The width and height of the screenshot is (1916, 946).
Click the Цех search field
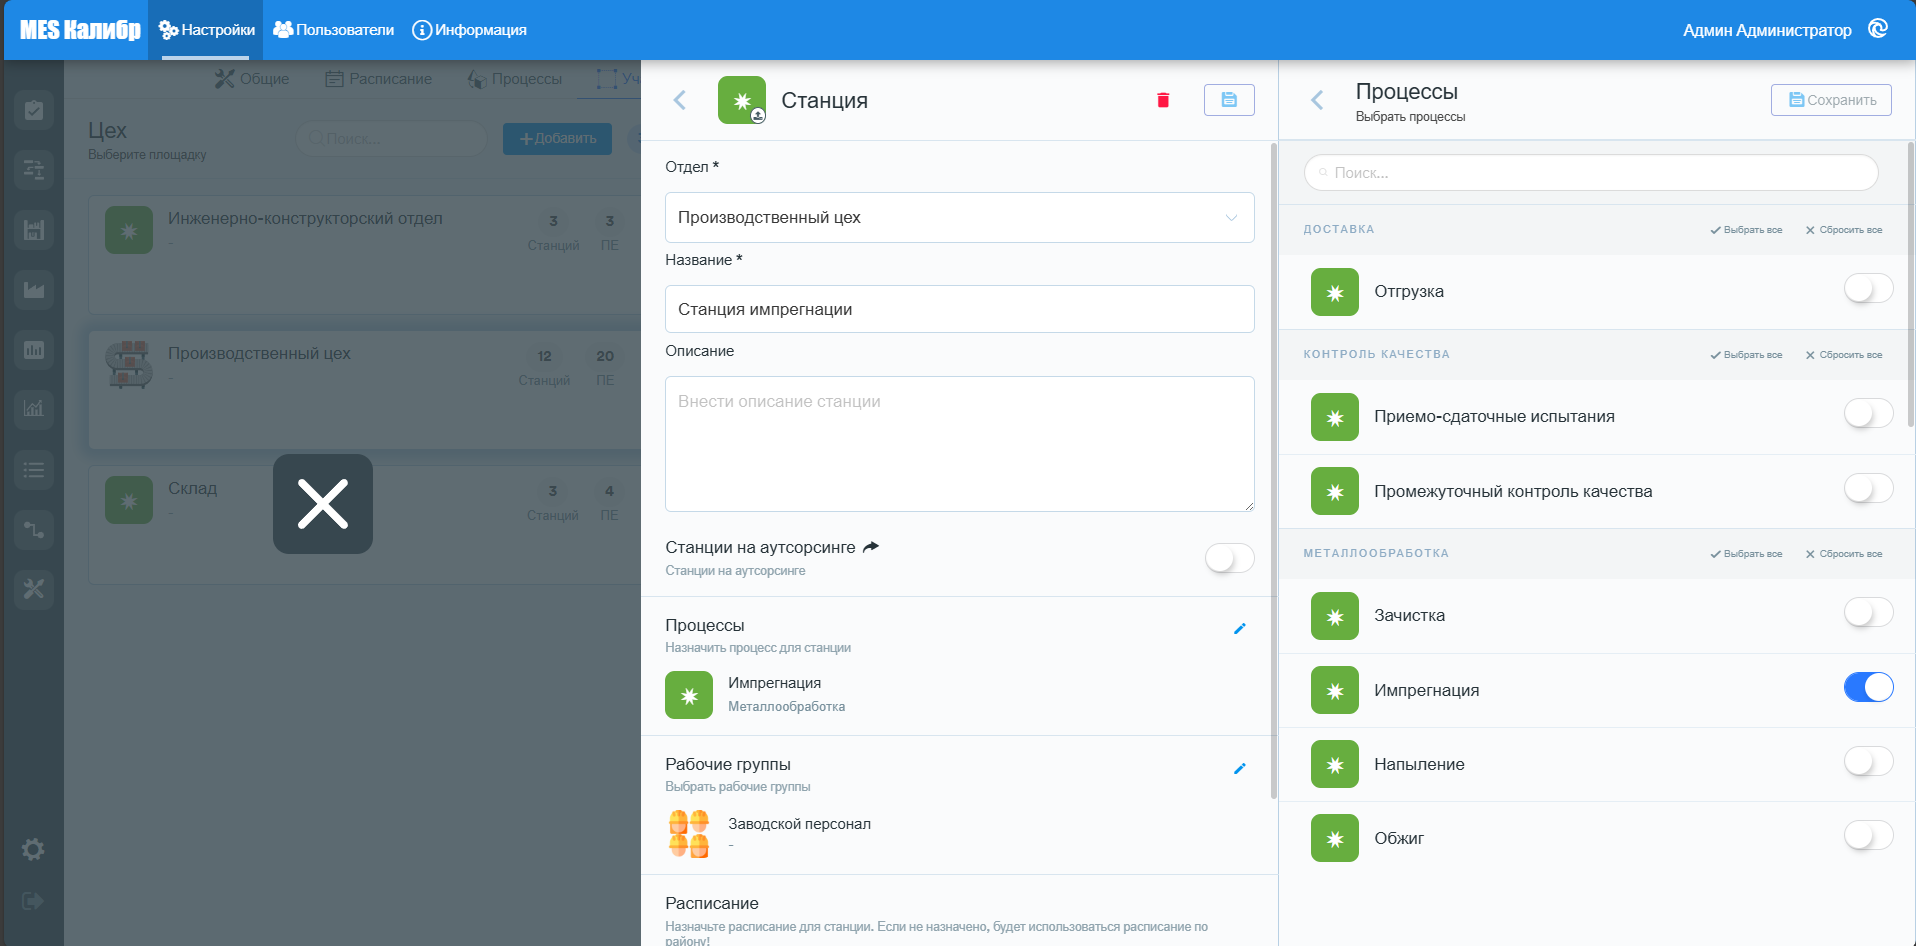[391, 138]
